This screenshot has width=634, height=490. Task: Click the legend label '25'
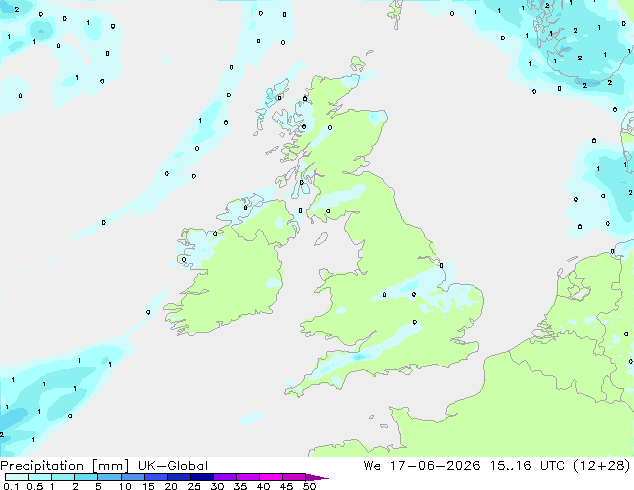point(194,486)
